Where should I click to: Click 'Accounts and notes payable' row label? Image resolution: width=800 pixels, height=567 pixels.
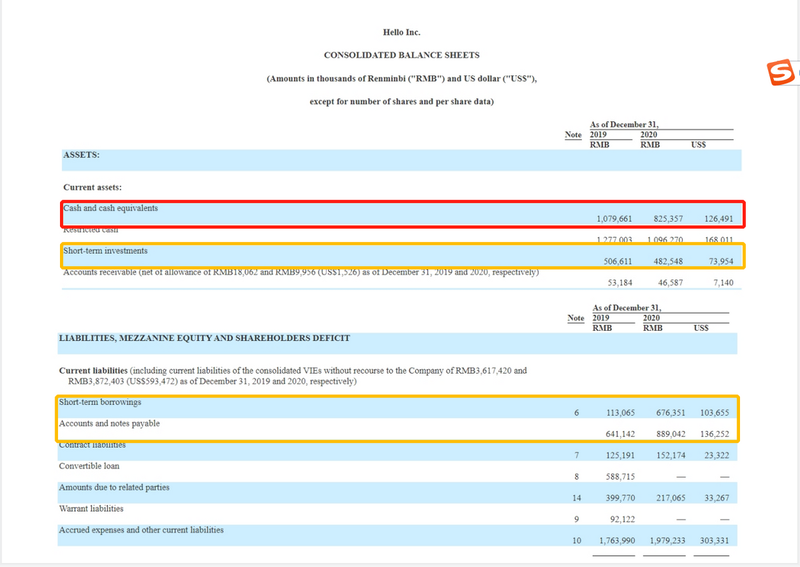coord(109,424)
